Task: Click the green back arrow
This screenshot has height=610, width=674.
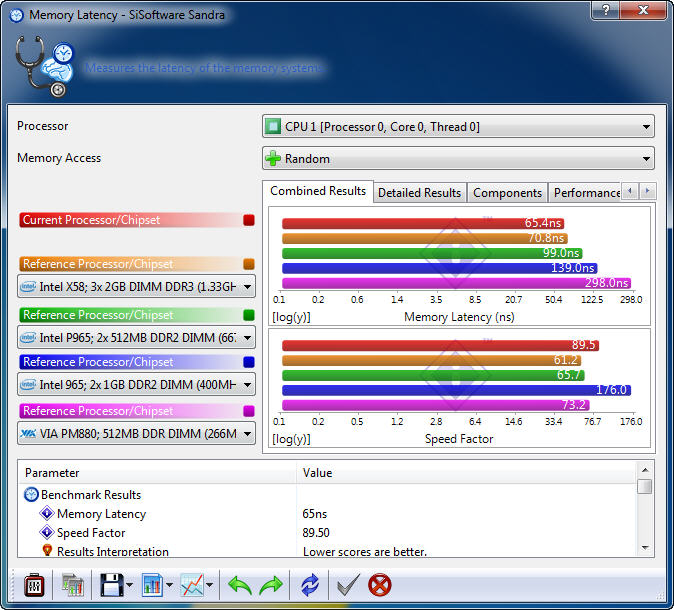Action: [x=239, y=585]
